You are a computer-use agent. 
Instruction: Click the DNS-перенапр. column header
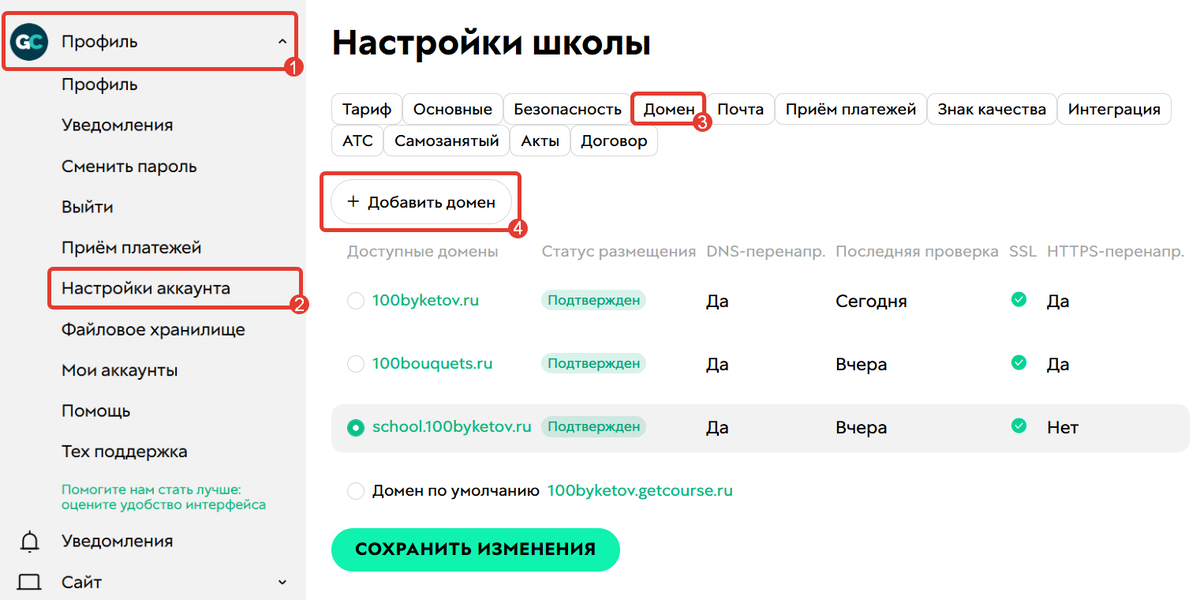coord(765,251)
